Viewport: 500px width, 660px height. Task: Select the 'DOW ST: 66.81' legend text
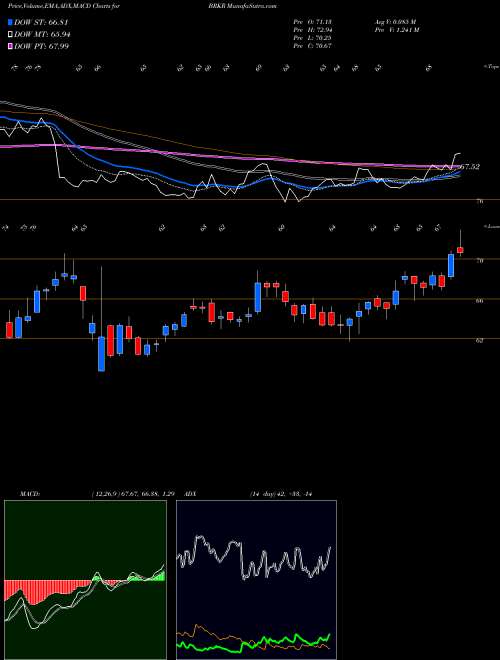[41, 23]
